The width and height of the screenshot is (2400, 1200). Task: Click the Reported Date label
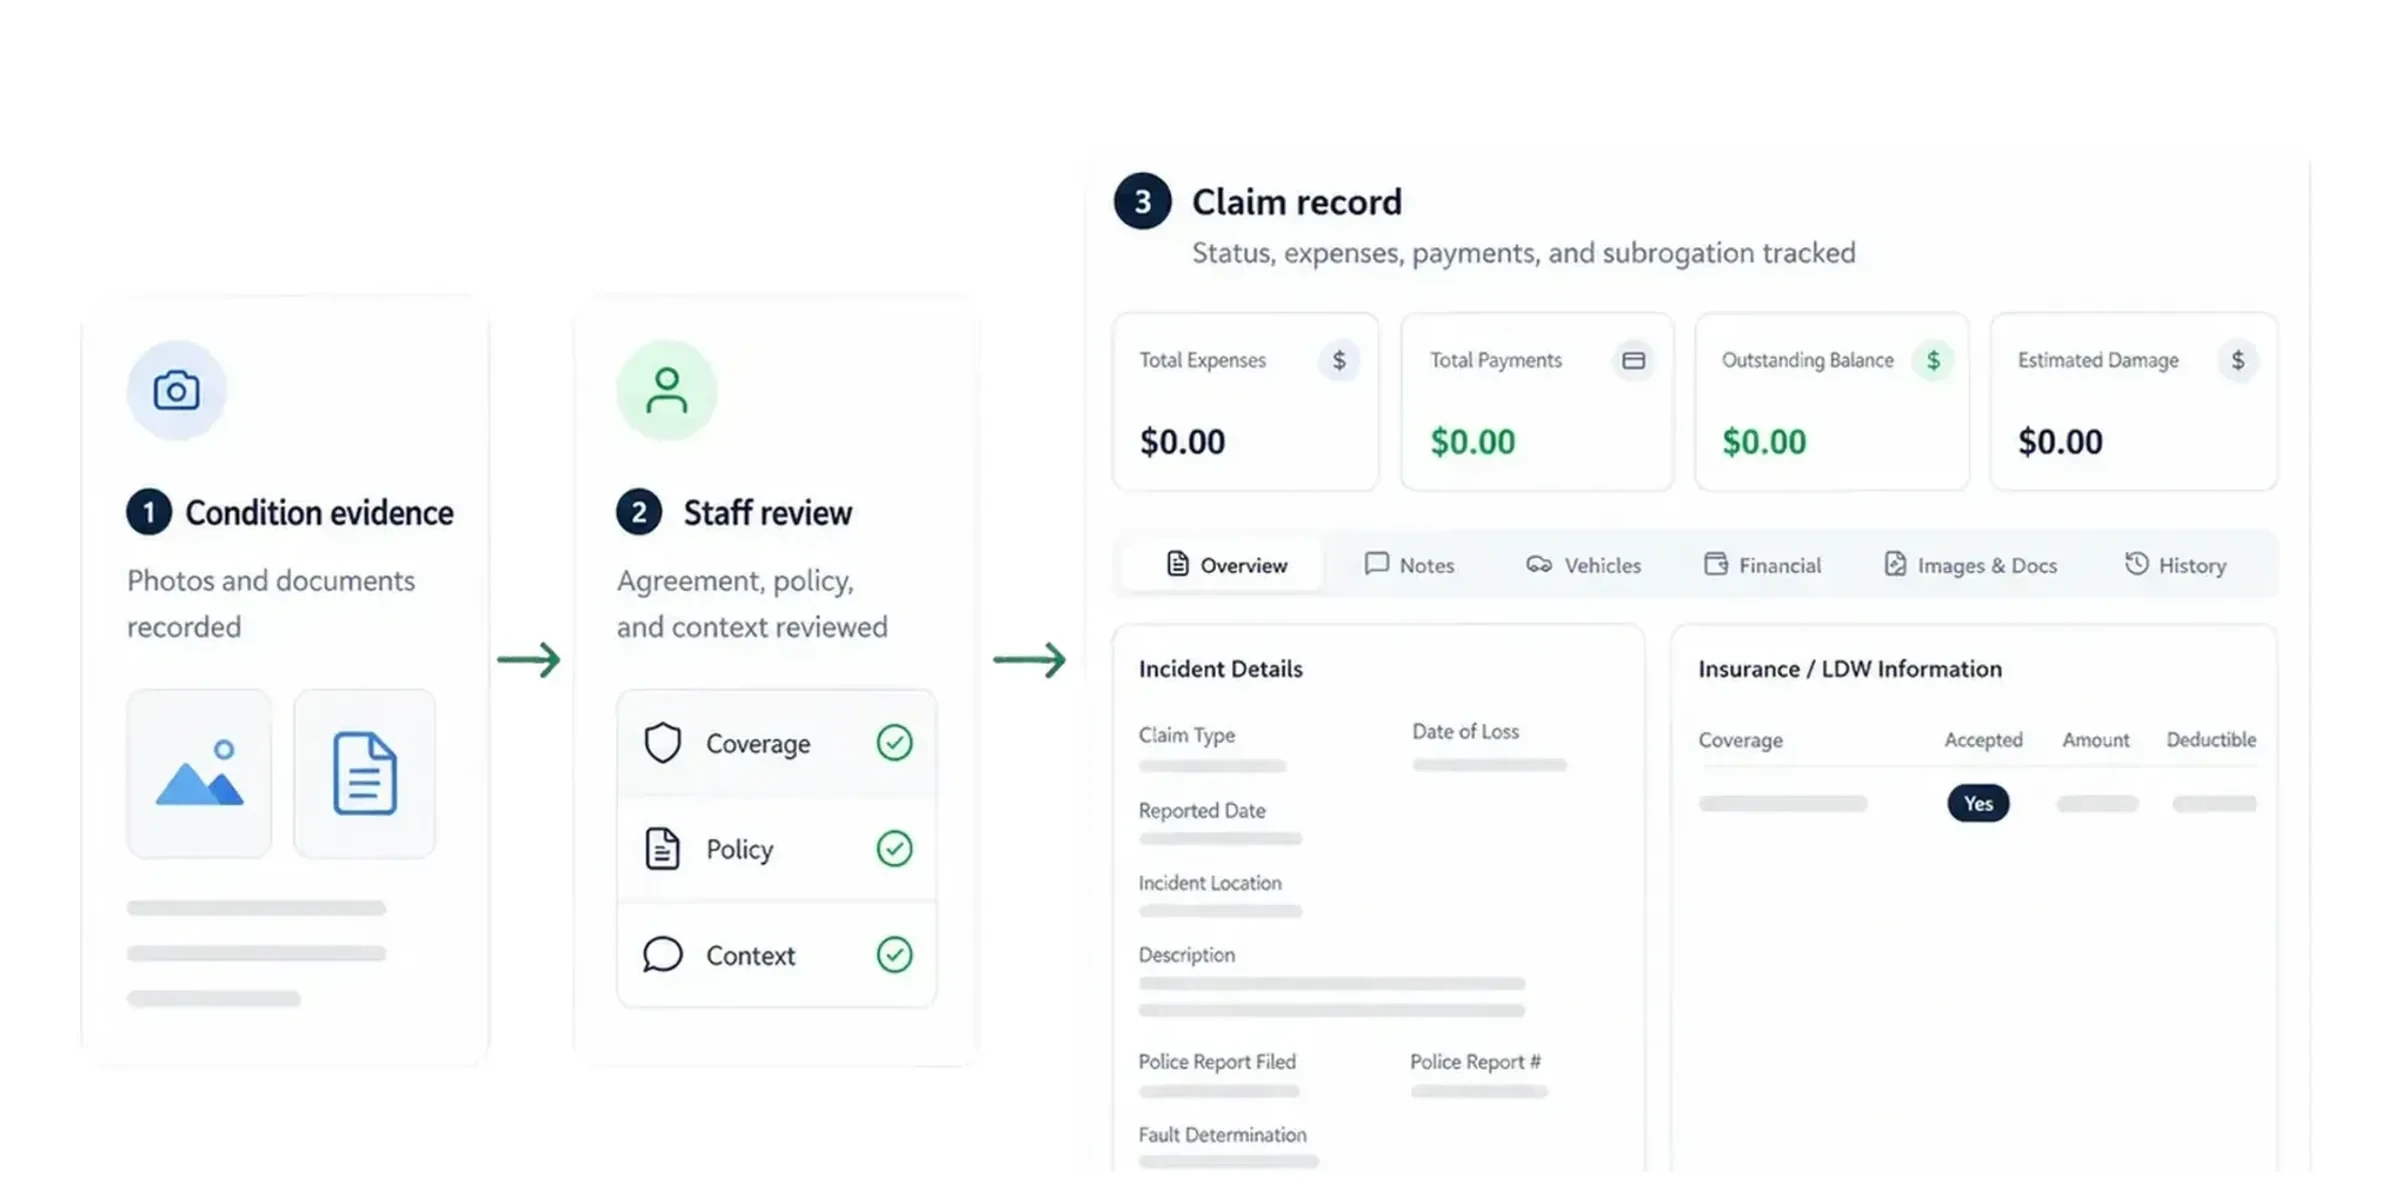1201,811
